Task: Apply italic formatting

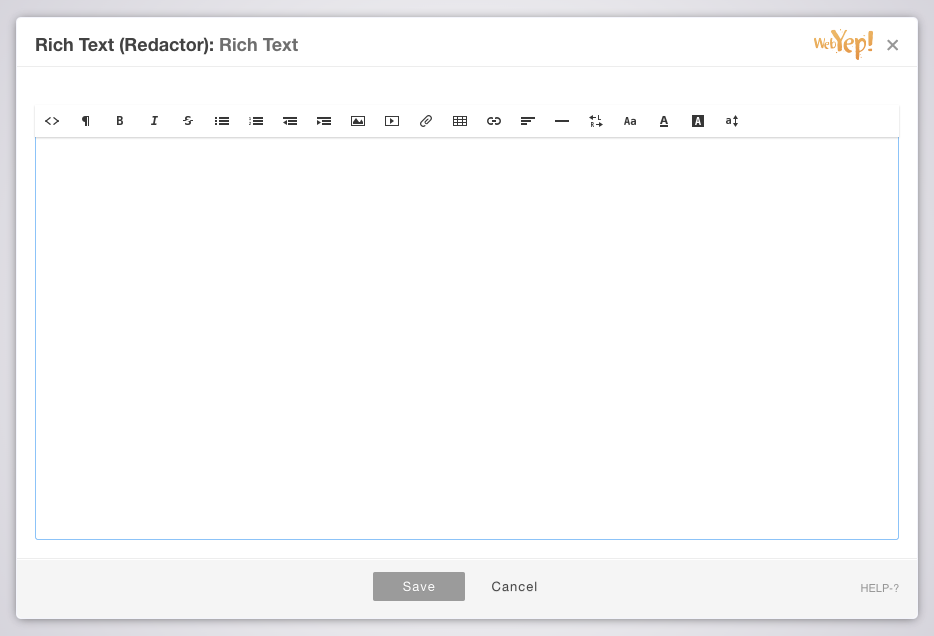Action: point(154,121)
